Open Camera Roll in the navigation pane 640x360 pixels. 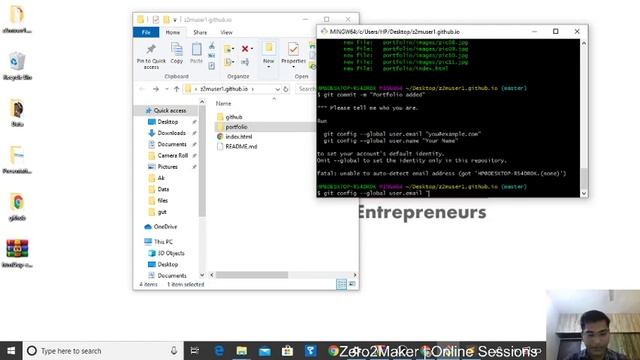point(173,156)
